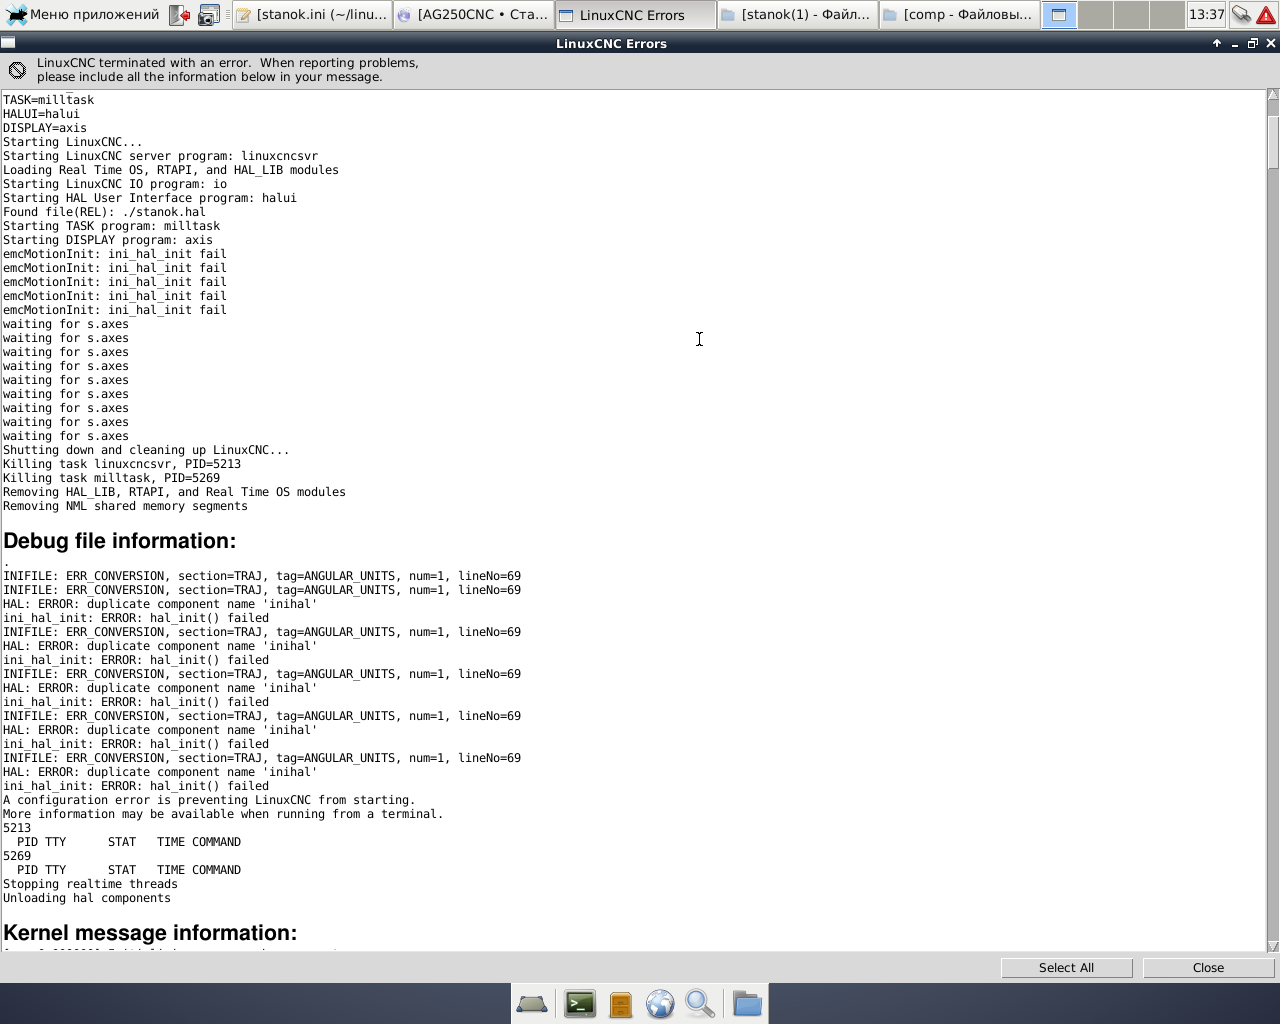Open the window menu icon of LinuxCNC Errors
1280x1024 pixels.
[x=8, y=43]
